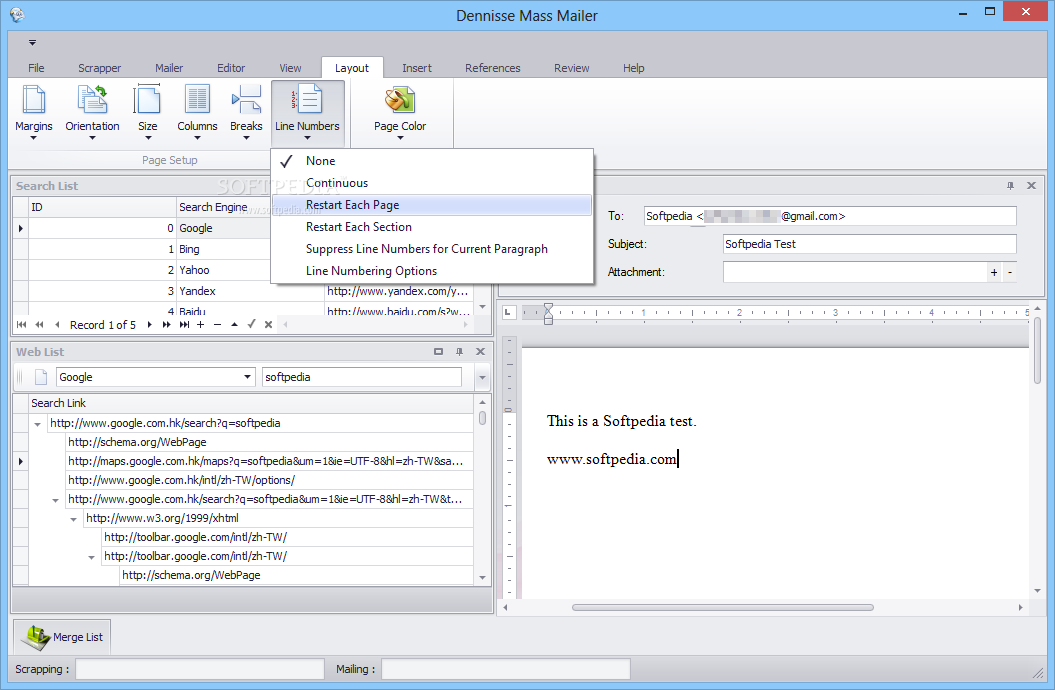The image size is (1055, 690).
Task: Click the edit record up-arrow button
Action: pyautogui.click(x=234, y=325)
